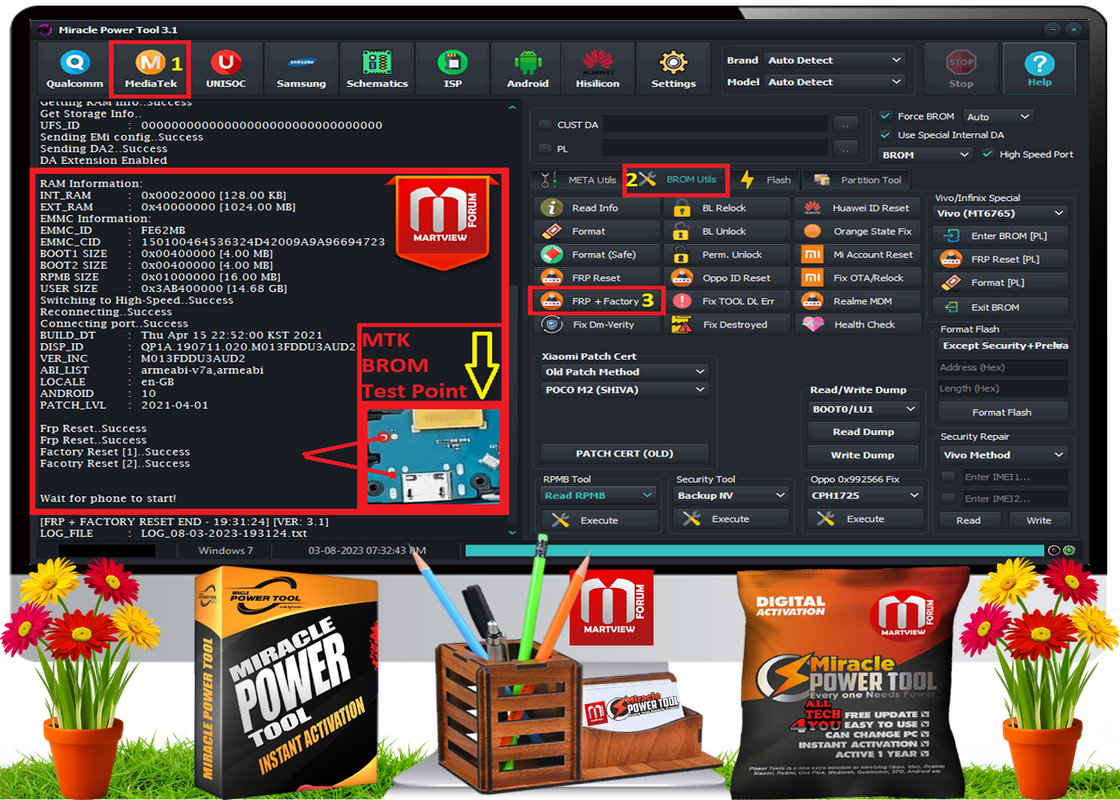This screenshot has height=800, width=1120.
Task: Expand Backup NV dropdown
Action: point(731,495)
